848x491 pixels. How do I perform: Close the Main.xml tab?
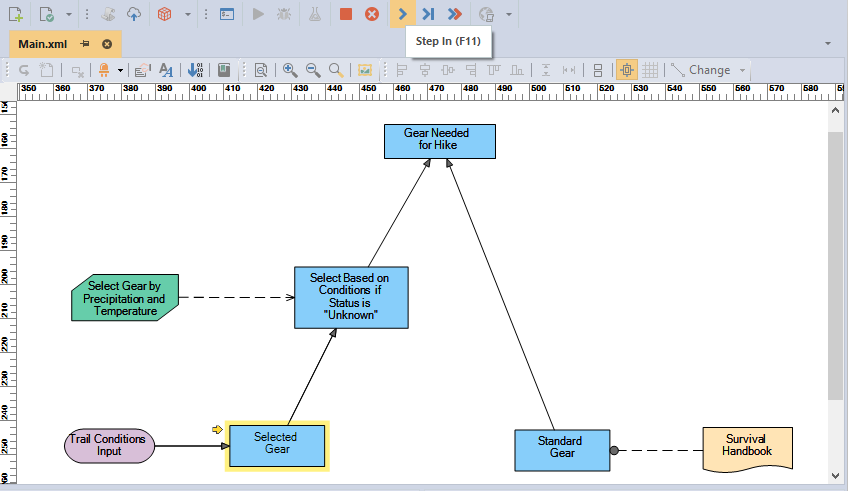(x=107, y=44)
